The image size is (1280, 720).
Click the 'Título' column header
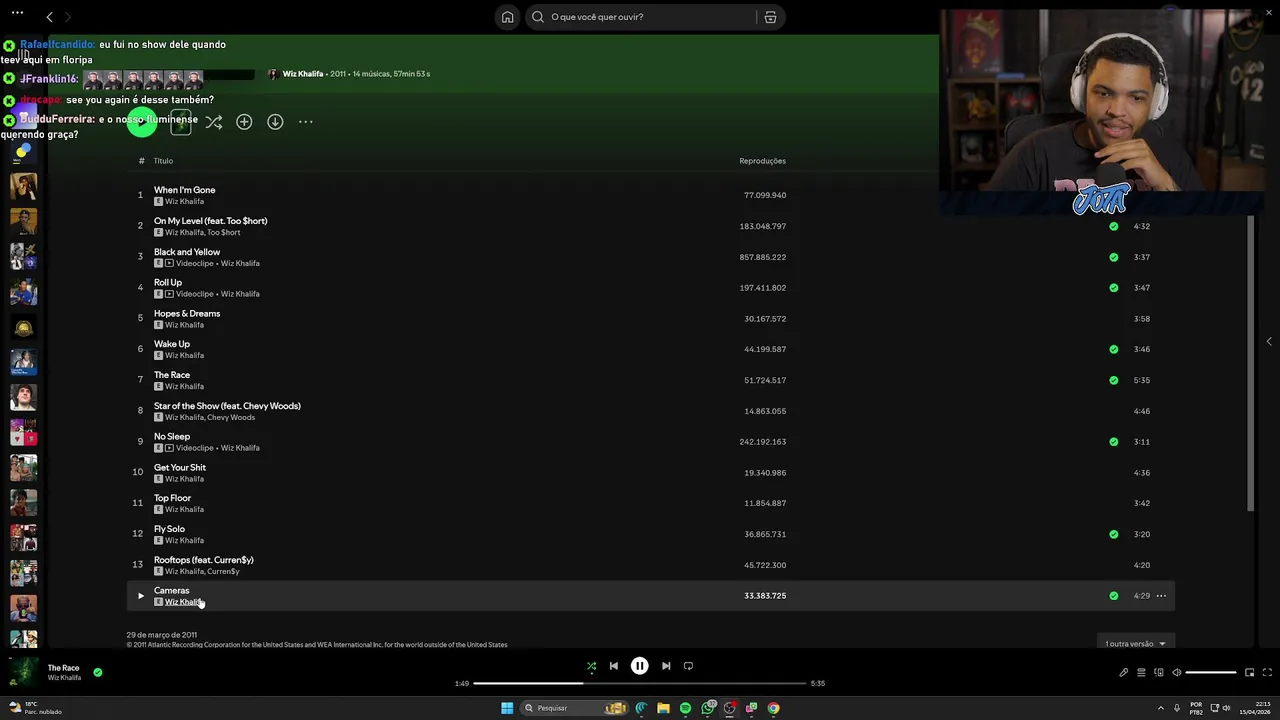pyautogui.click(x=163, y=161)
